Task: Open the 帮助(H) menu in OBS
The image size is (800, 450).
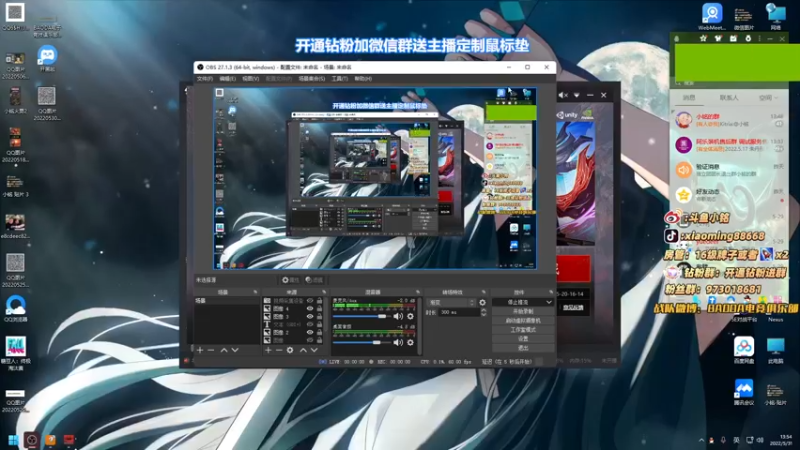Action: (x=363, y=79)
